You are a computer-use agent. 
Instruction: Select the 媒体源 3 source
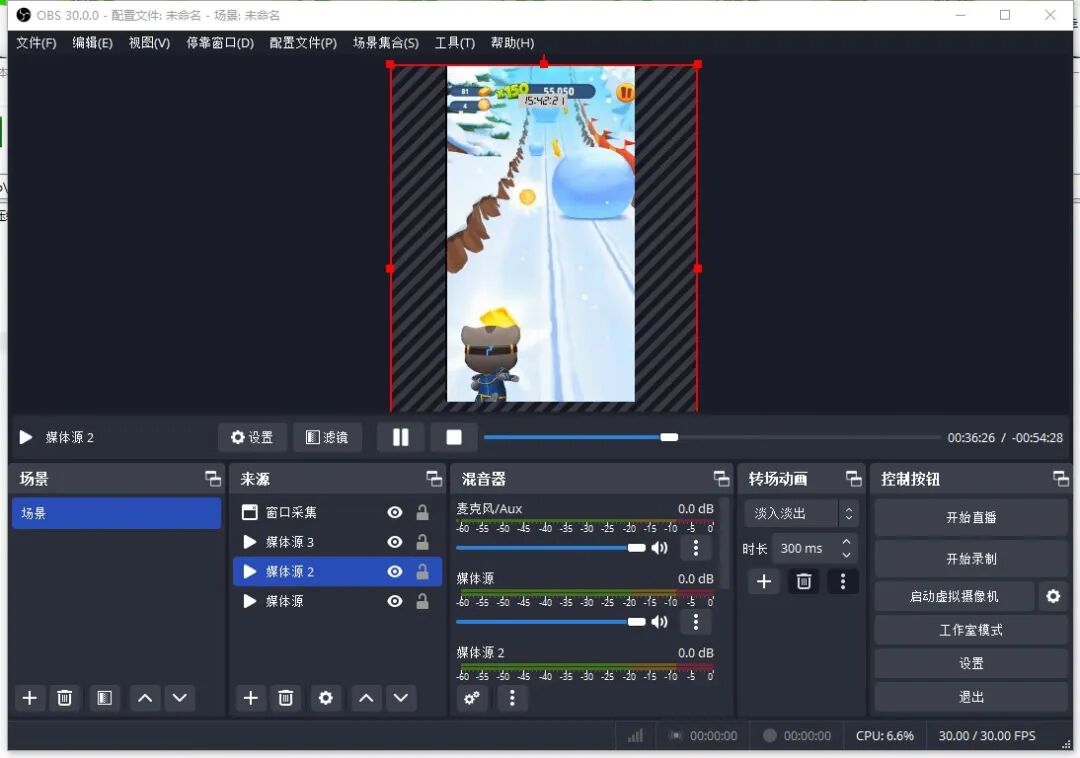tap(338, 542)
